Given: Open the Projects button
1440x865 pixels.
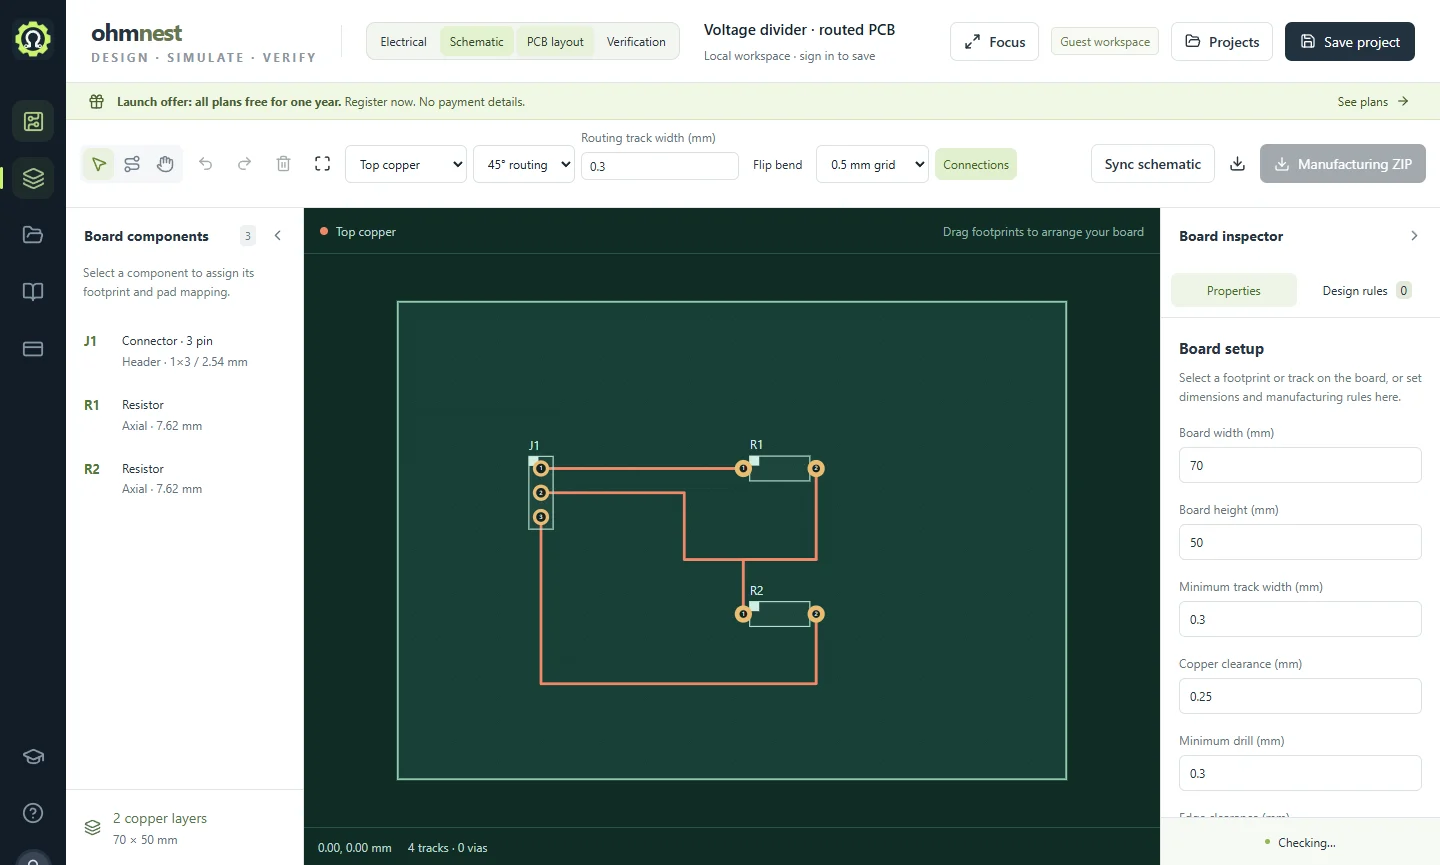Looking at the screenshot, I should tap(1222, 42).
